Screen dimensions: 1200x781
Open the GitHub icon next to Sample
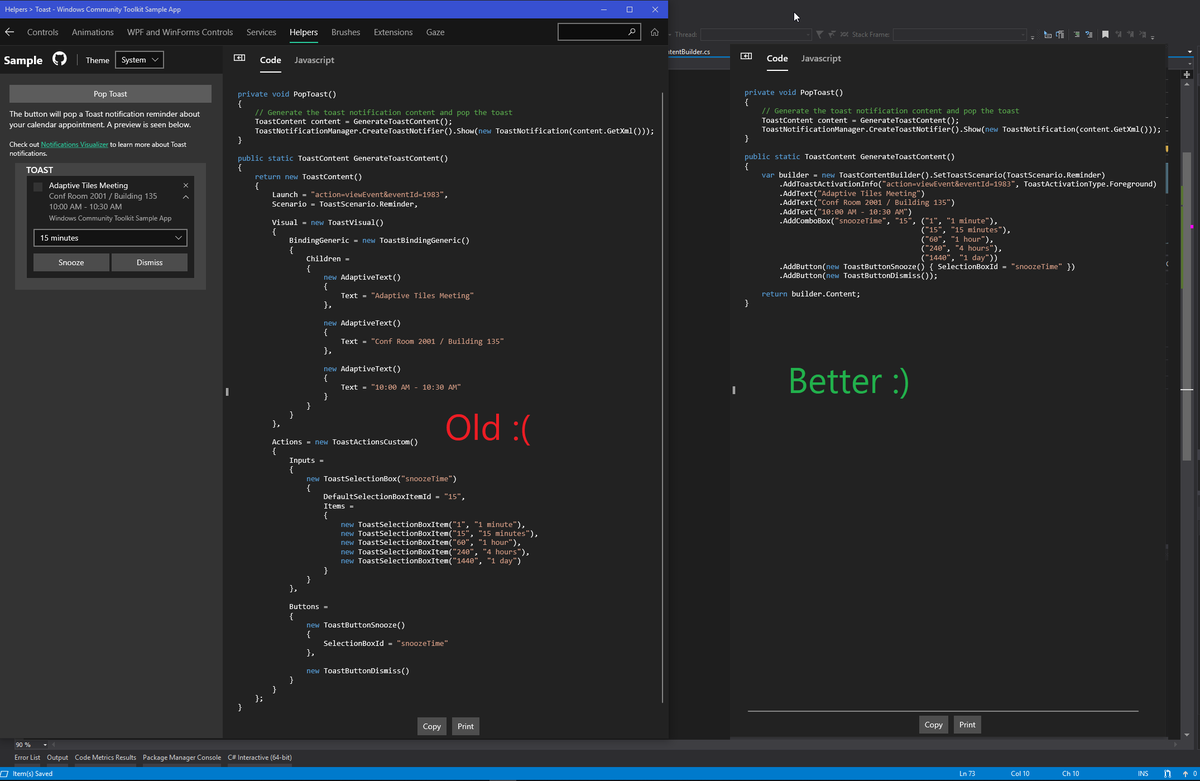coord(59,60)
